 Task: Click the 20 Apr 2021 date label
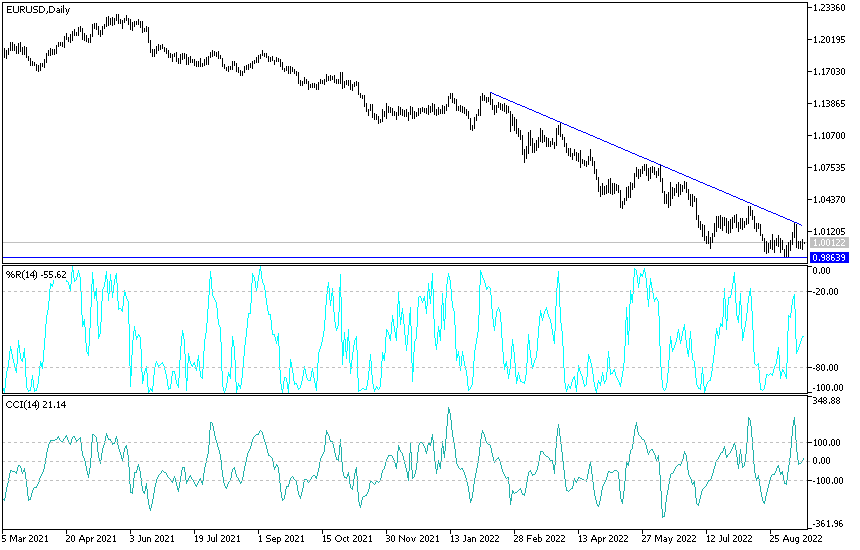[90, 538]
